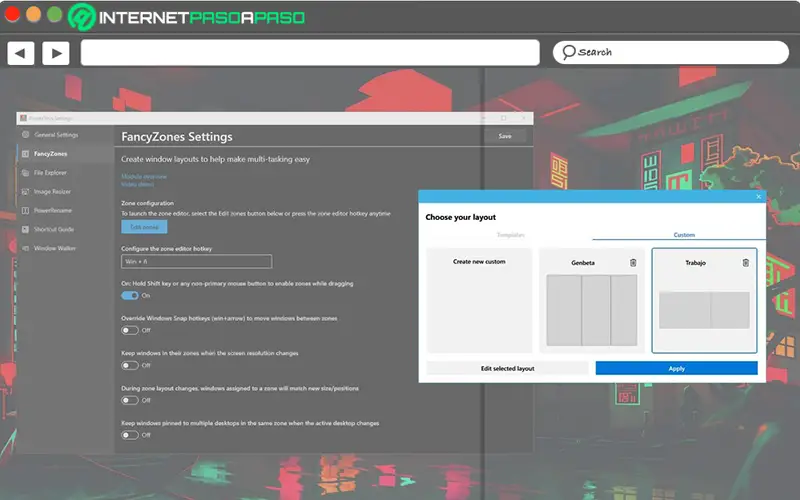Open Image Resizer settings page

pos(52,191)
